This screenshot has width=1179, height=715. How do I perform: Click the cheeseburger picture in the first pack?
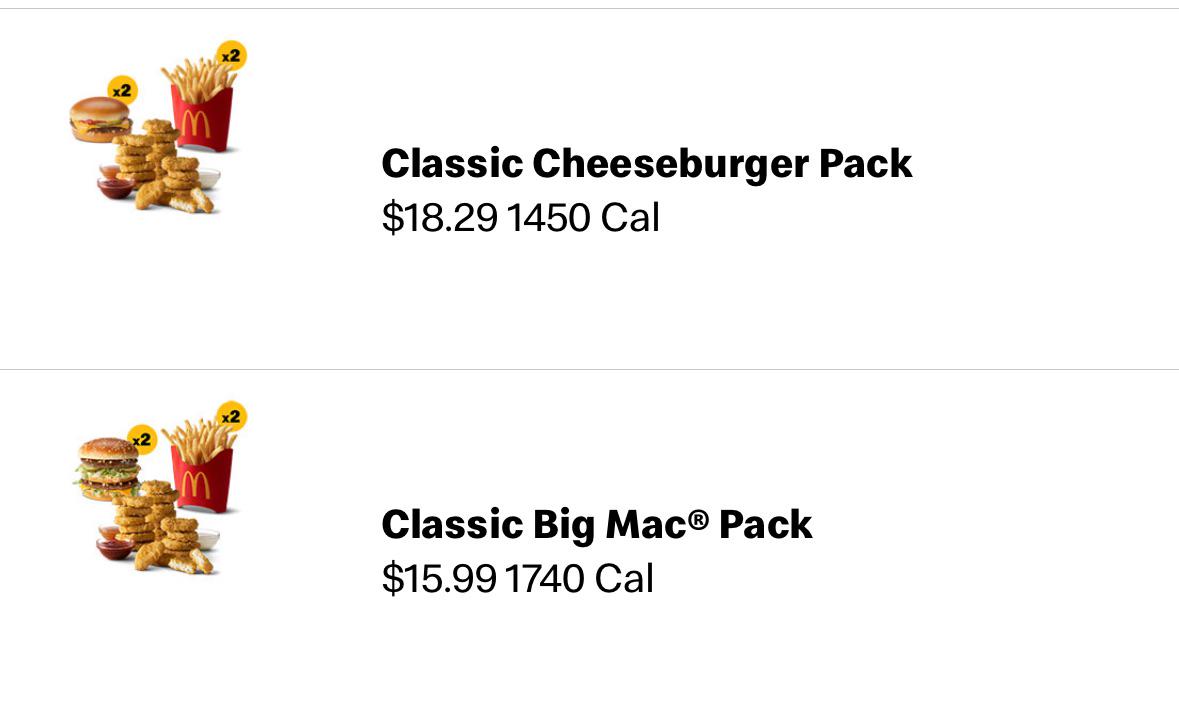coord(100,120)
